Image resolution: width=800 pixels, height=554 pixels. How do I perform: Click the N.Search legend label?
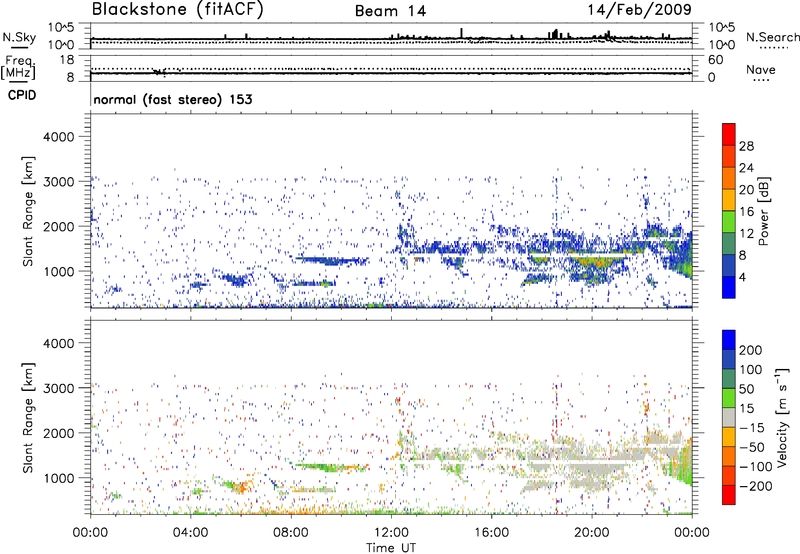click(772, 37)
